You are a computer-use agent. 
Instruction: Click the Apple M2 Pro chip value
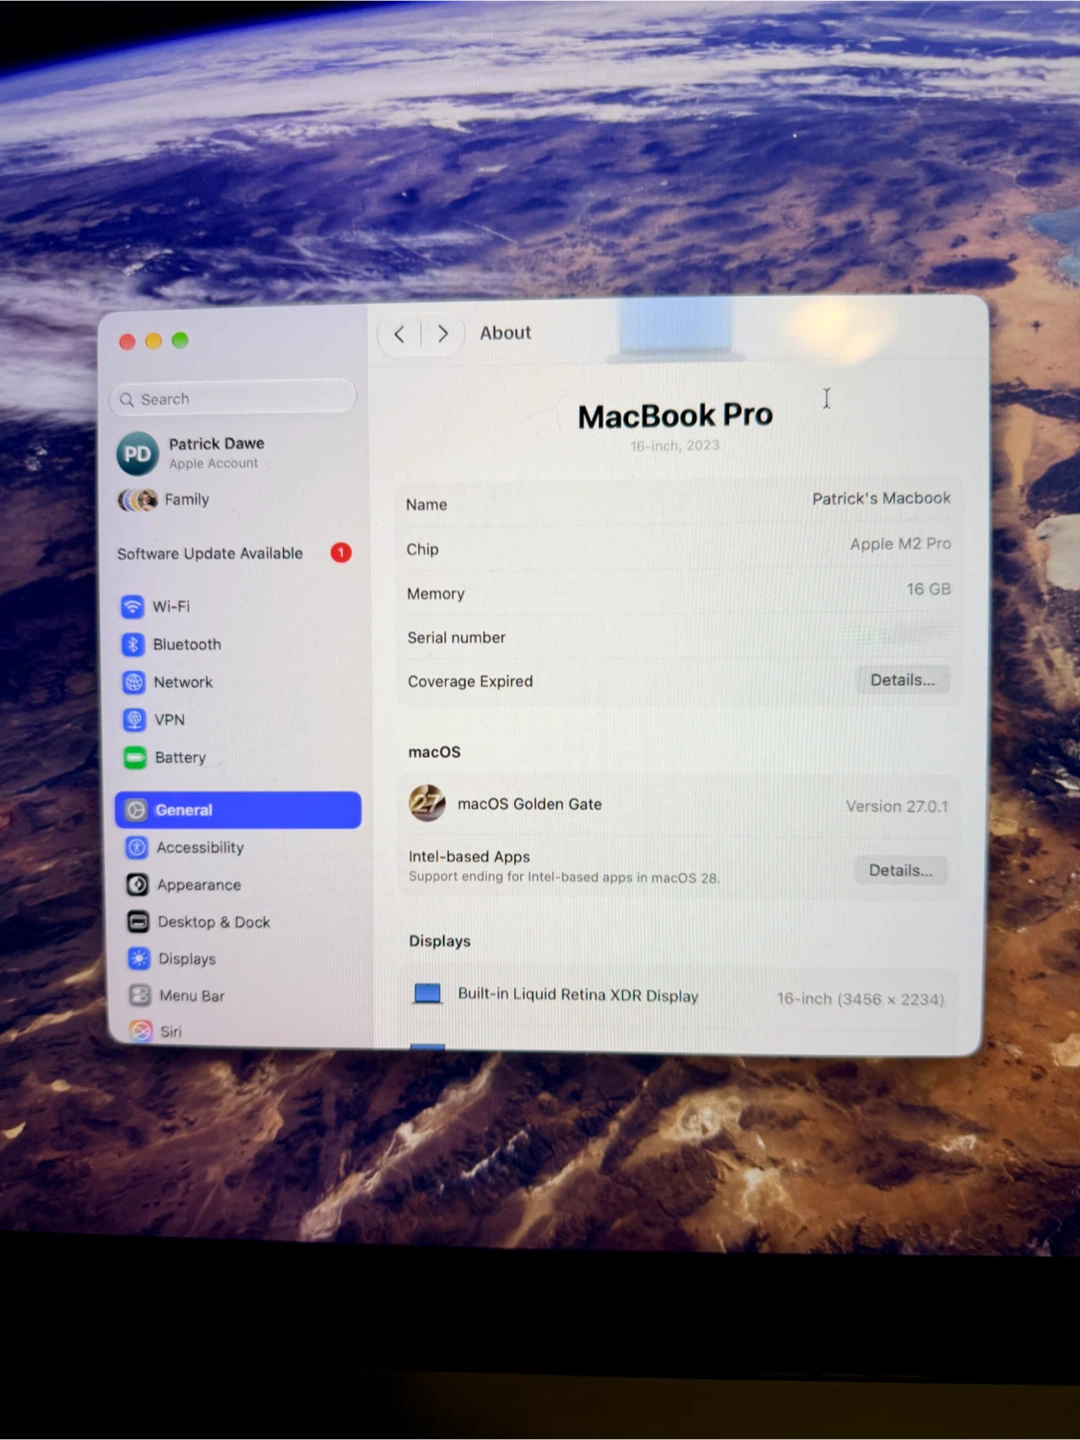pyautogui.click(x=900, y=544)
